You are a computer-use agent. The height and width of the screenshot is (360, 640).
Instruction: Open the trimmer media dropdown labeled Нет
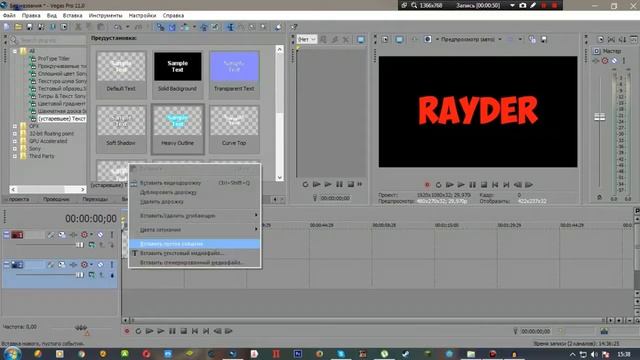pyautogui.click(x=307, y=40)
